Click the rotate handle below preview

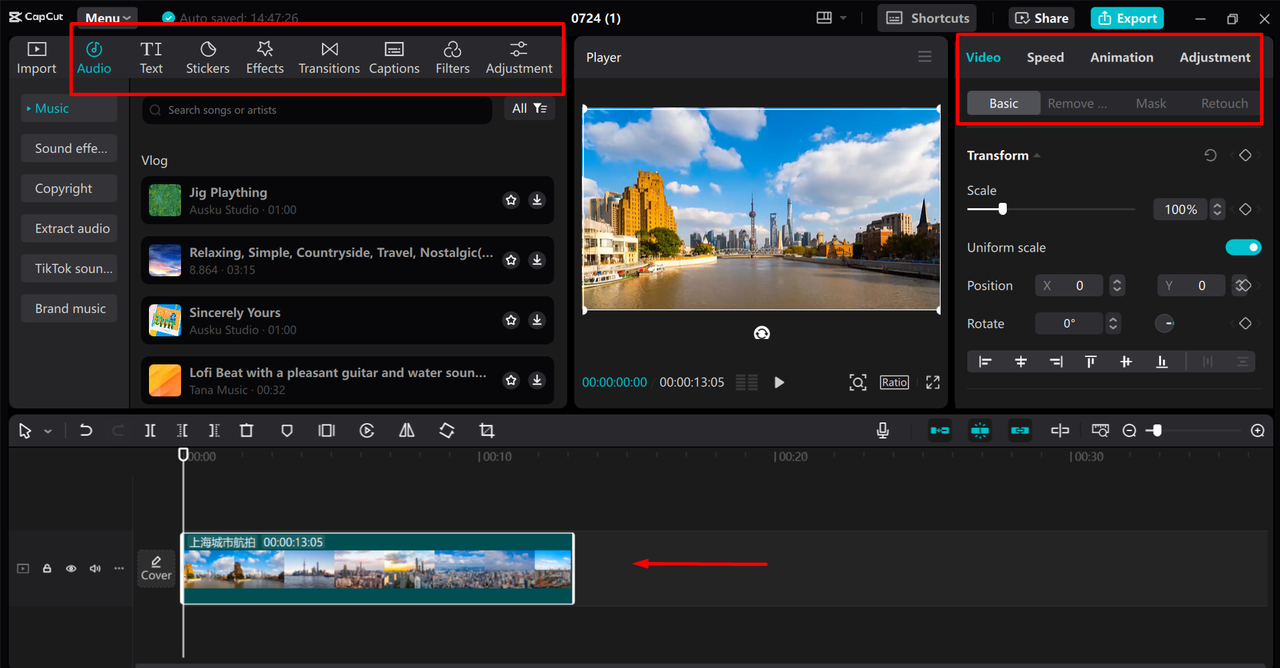click(762, 333)
